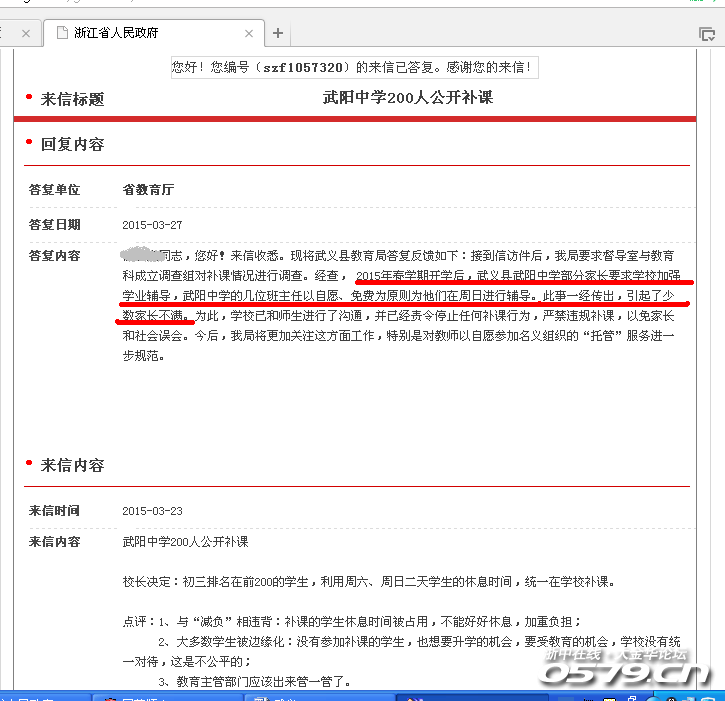Image resolution: width=725 pixels, height=701 pixels.
Task: Click the 来信时间 label
Action: (55, 510)
